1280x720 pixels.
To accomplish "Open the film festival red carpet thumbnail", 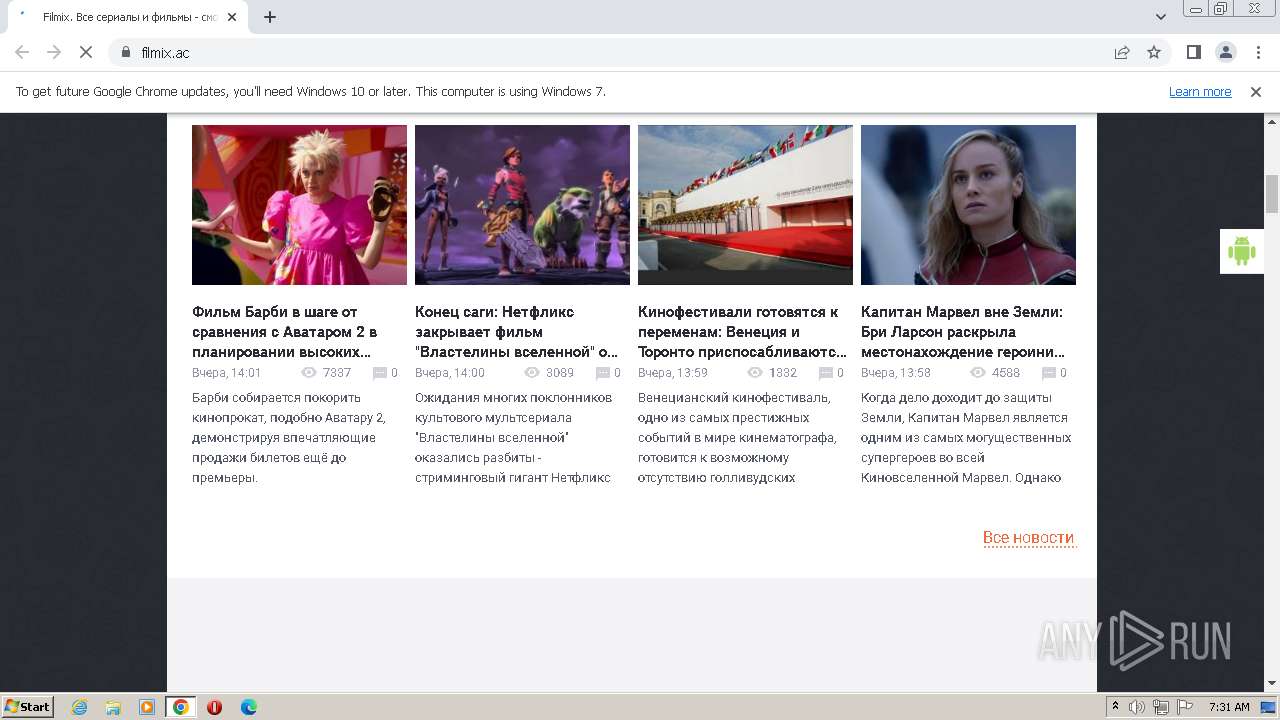I will (745, 205).
